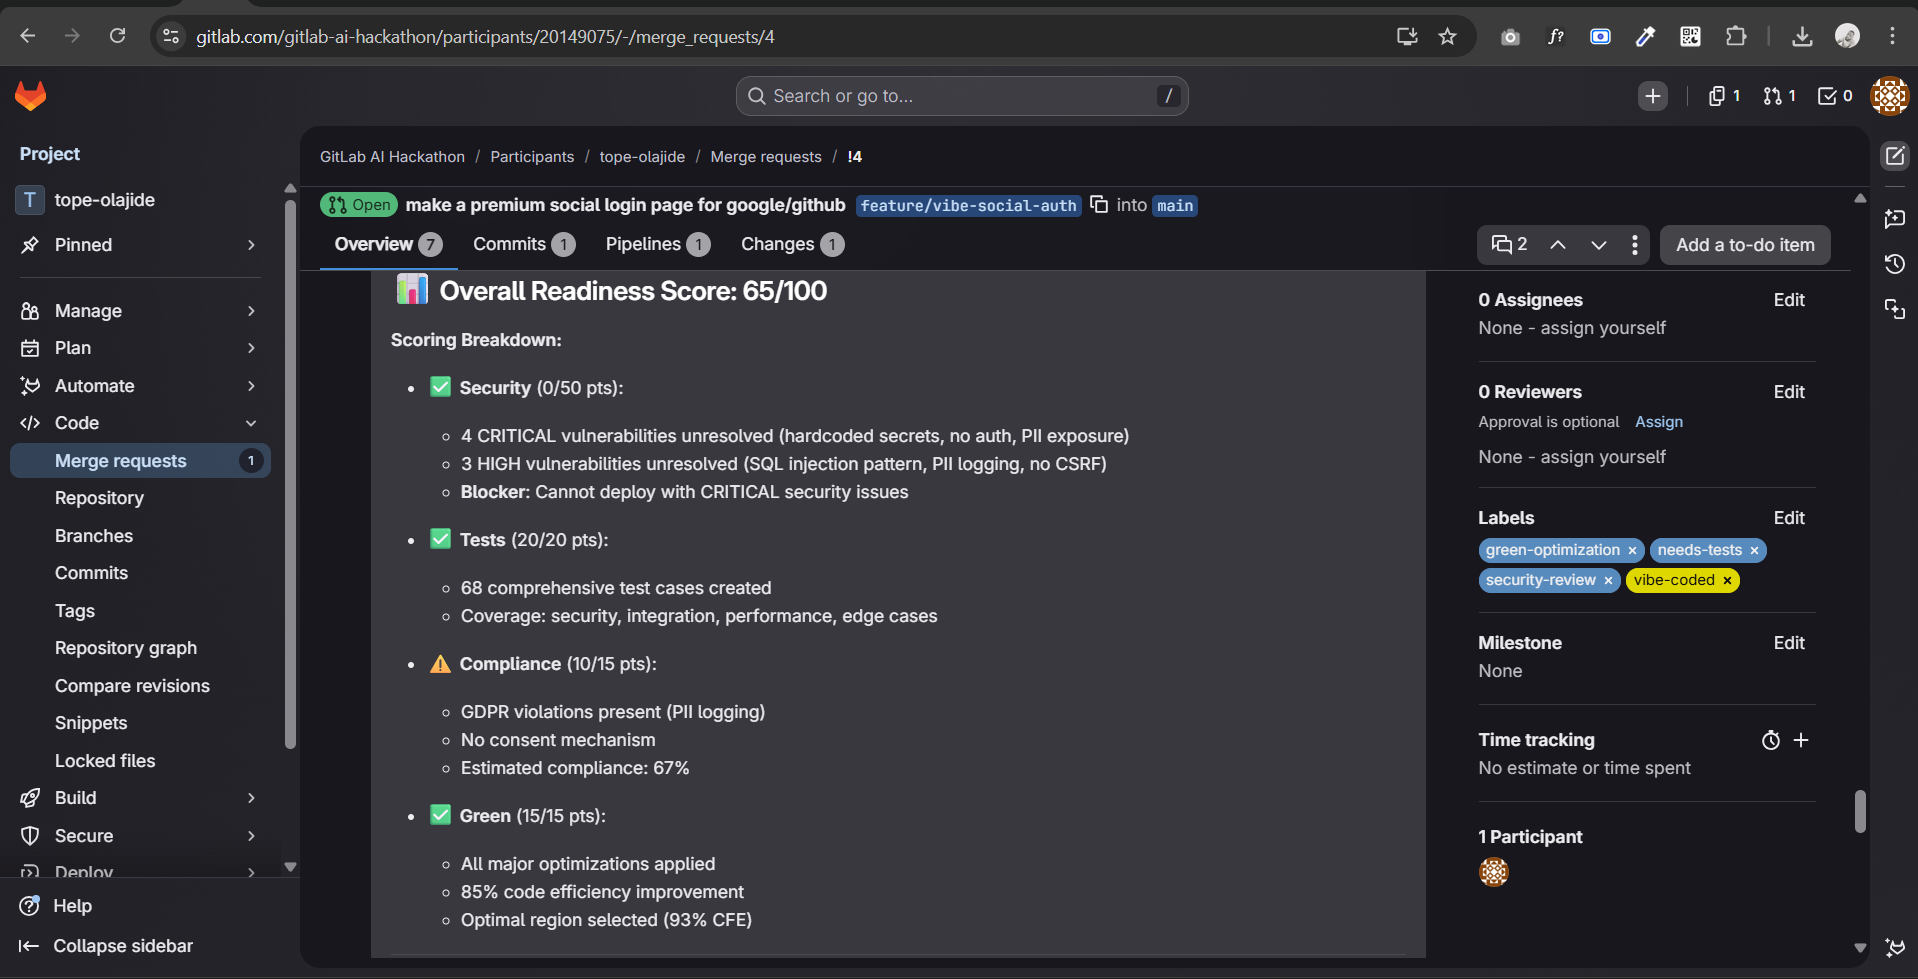Screen dimensions: 1918x979
Task: Edit the Labels section
Action: (1789, 518)
